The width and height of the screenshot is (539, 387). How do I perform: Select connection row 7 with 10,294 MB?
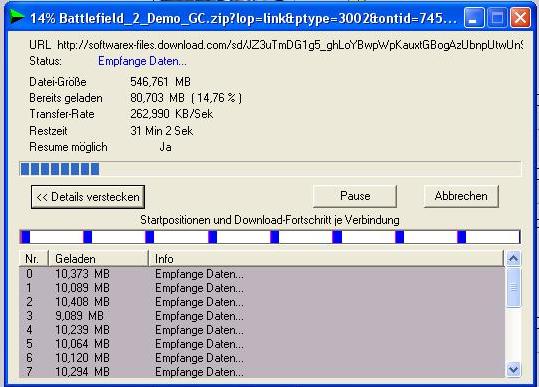(x=262, y=372)
